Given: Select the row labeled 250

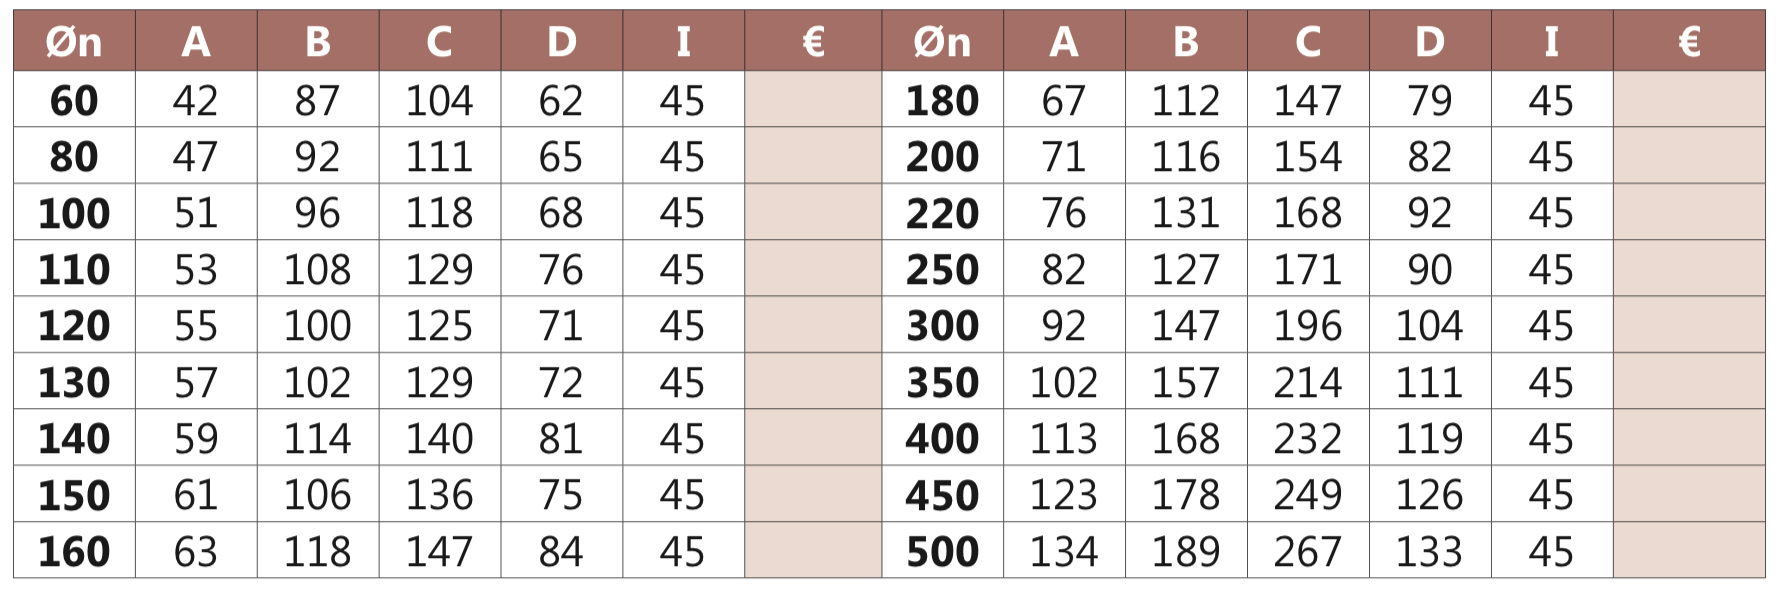Looking at the screenshot, I should [1323, 268].
